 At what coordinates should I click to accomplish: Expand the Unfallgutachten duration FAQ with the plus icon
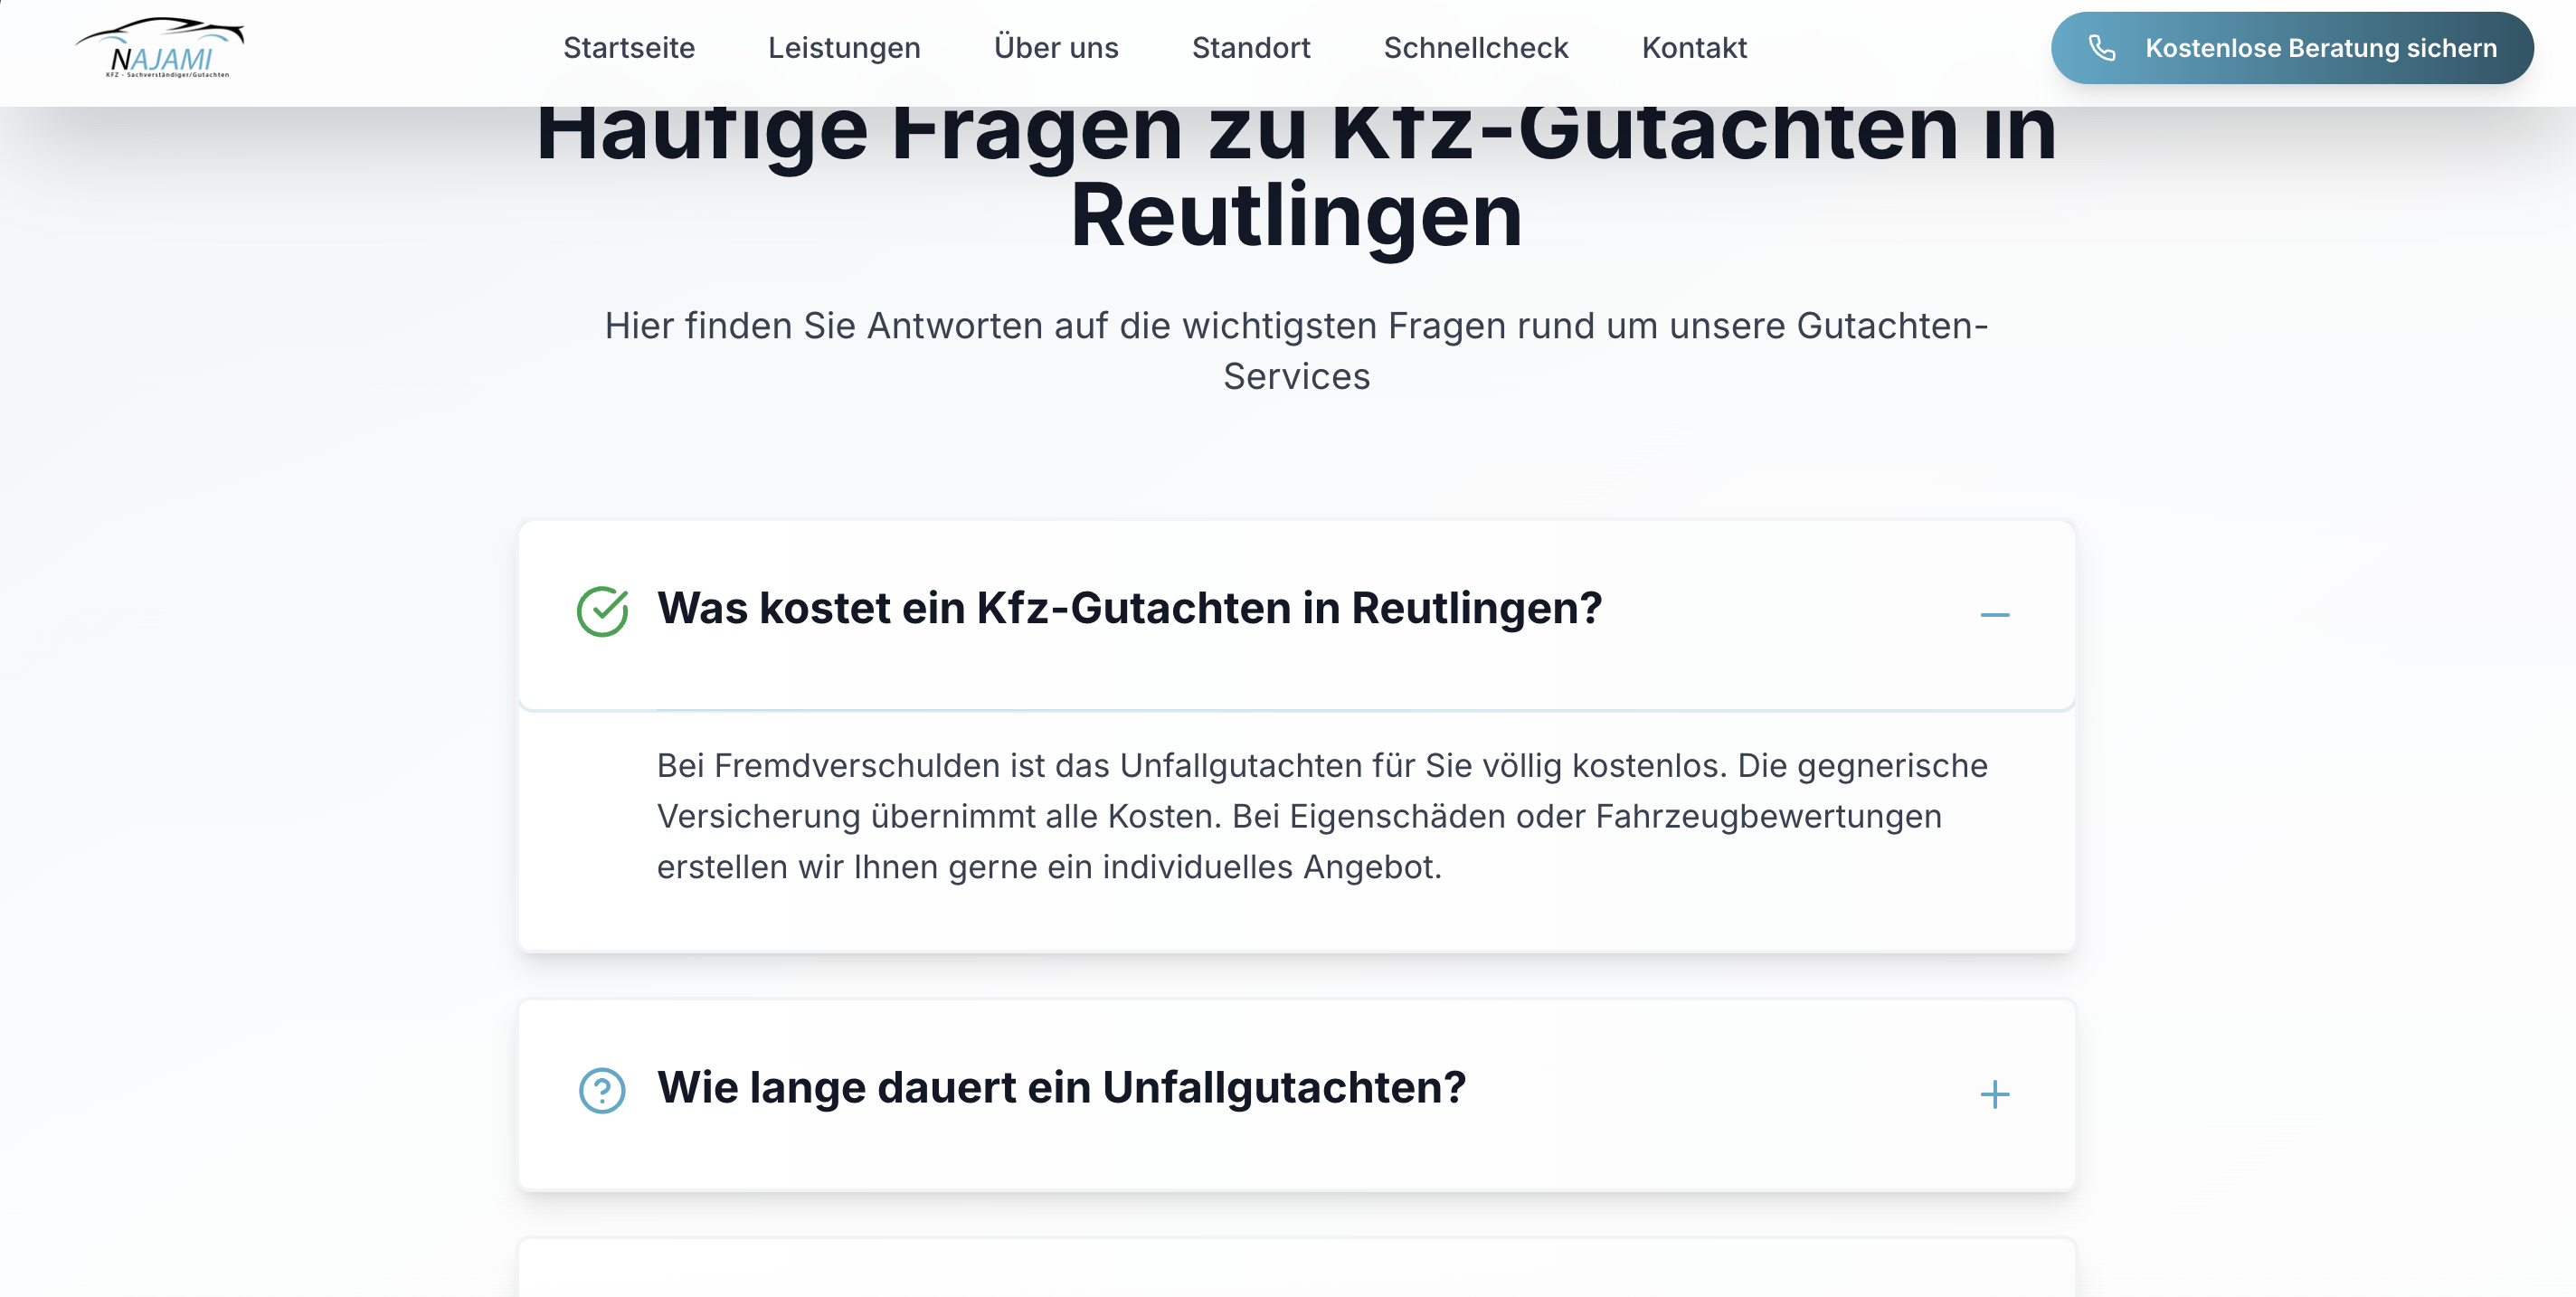coord(1994,1093)
